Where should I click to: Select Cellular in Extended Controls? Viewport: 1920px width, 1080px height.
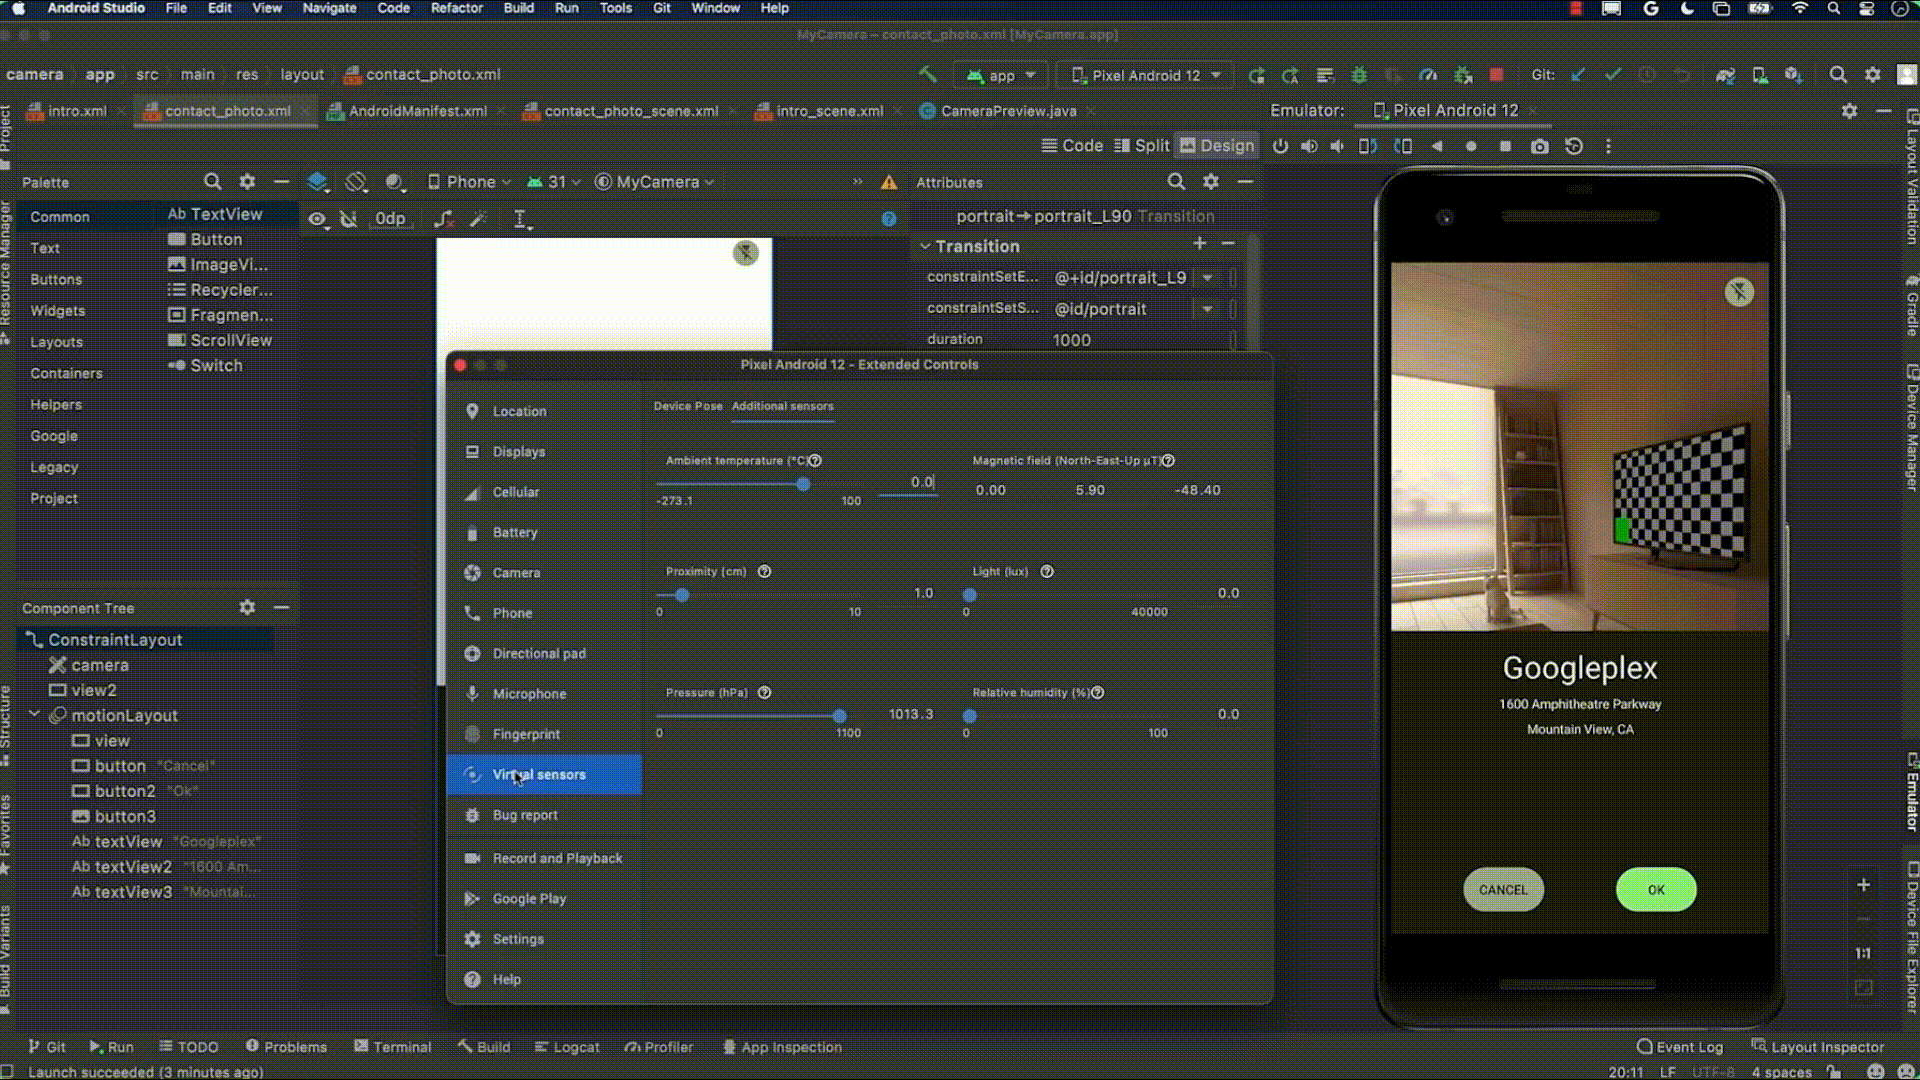coord(544,492)
